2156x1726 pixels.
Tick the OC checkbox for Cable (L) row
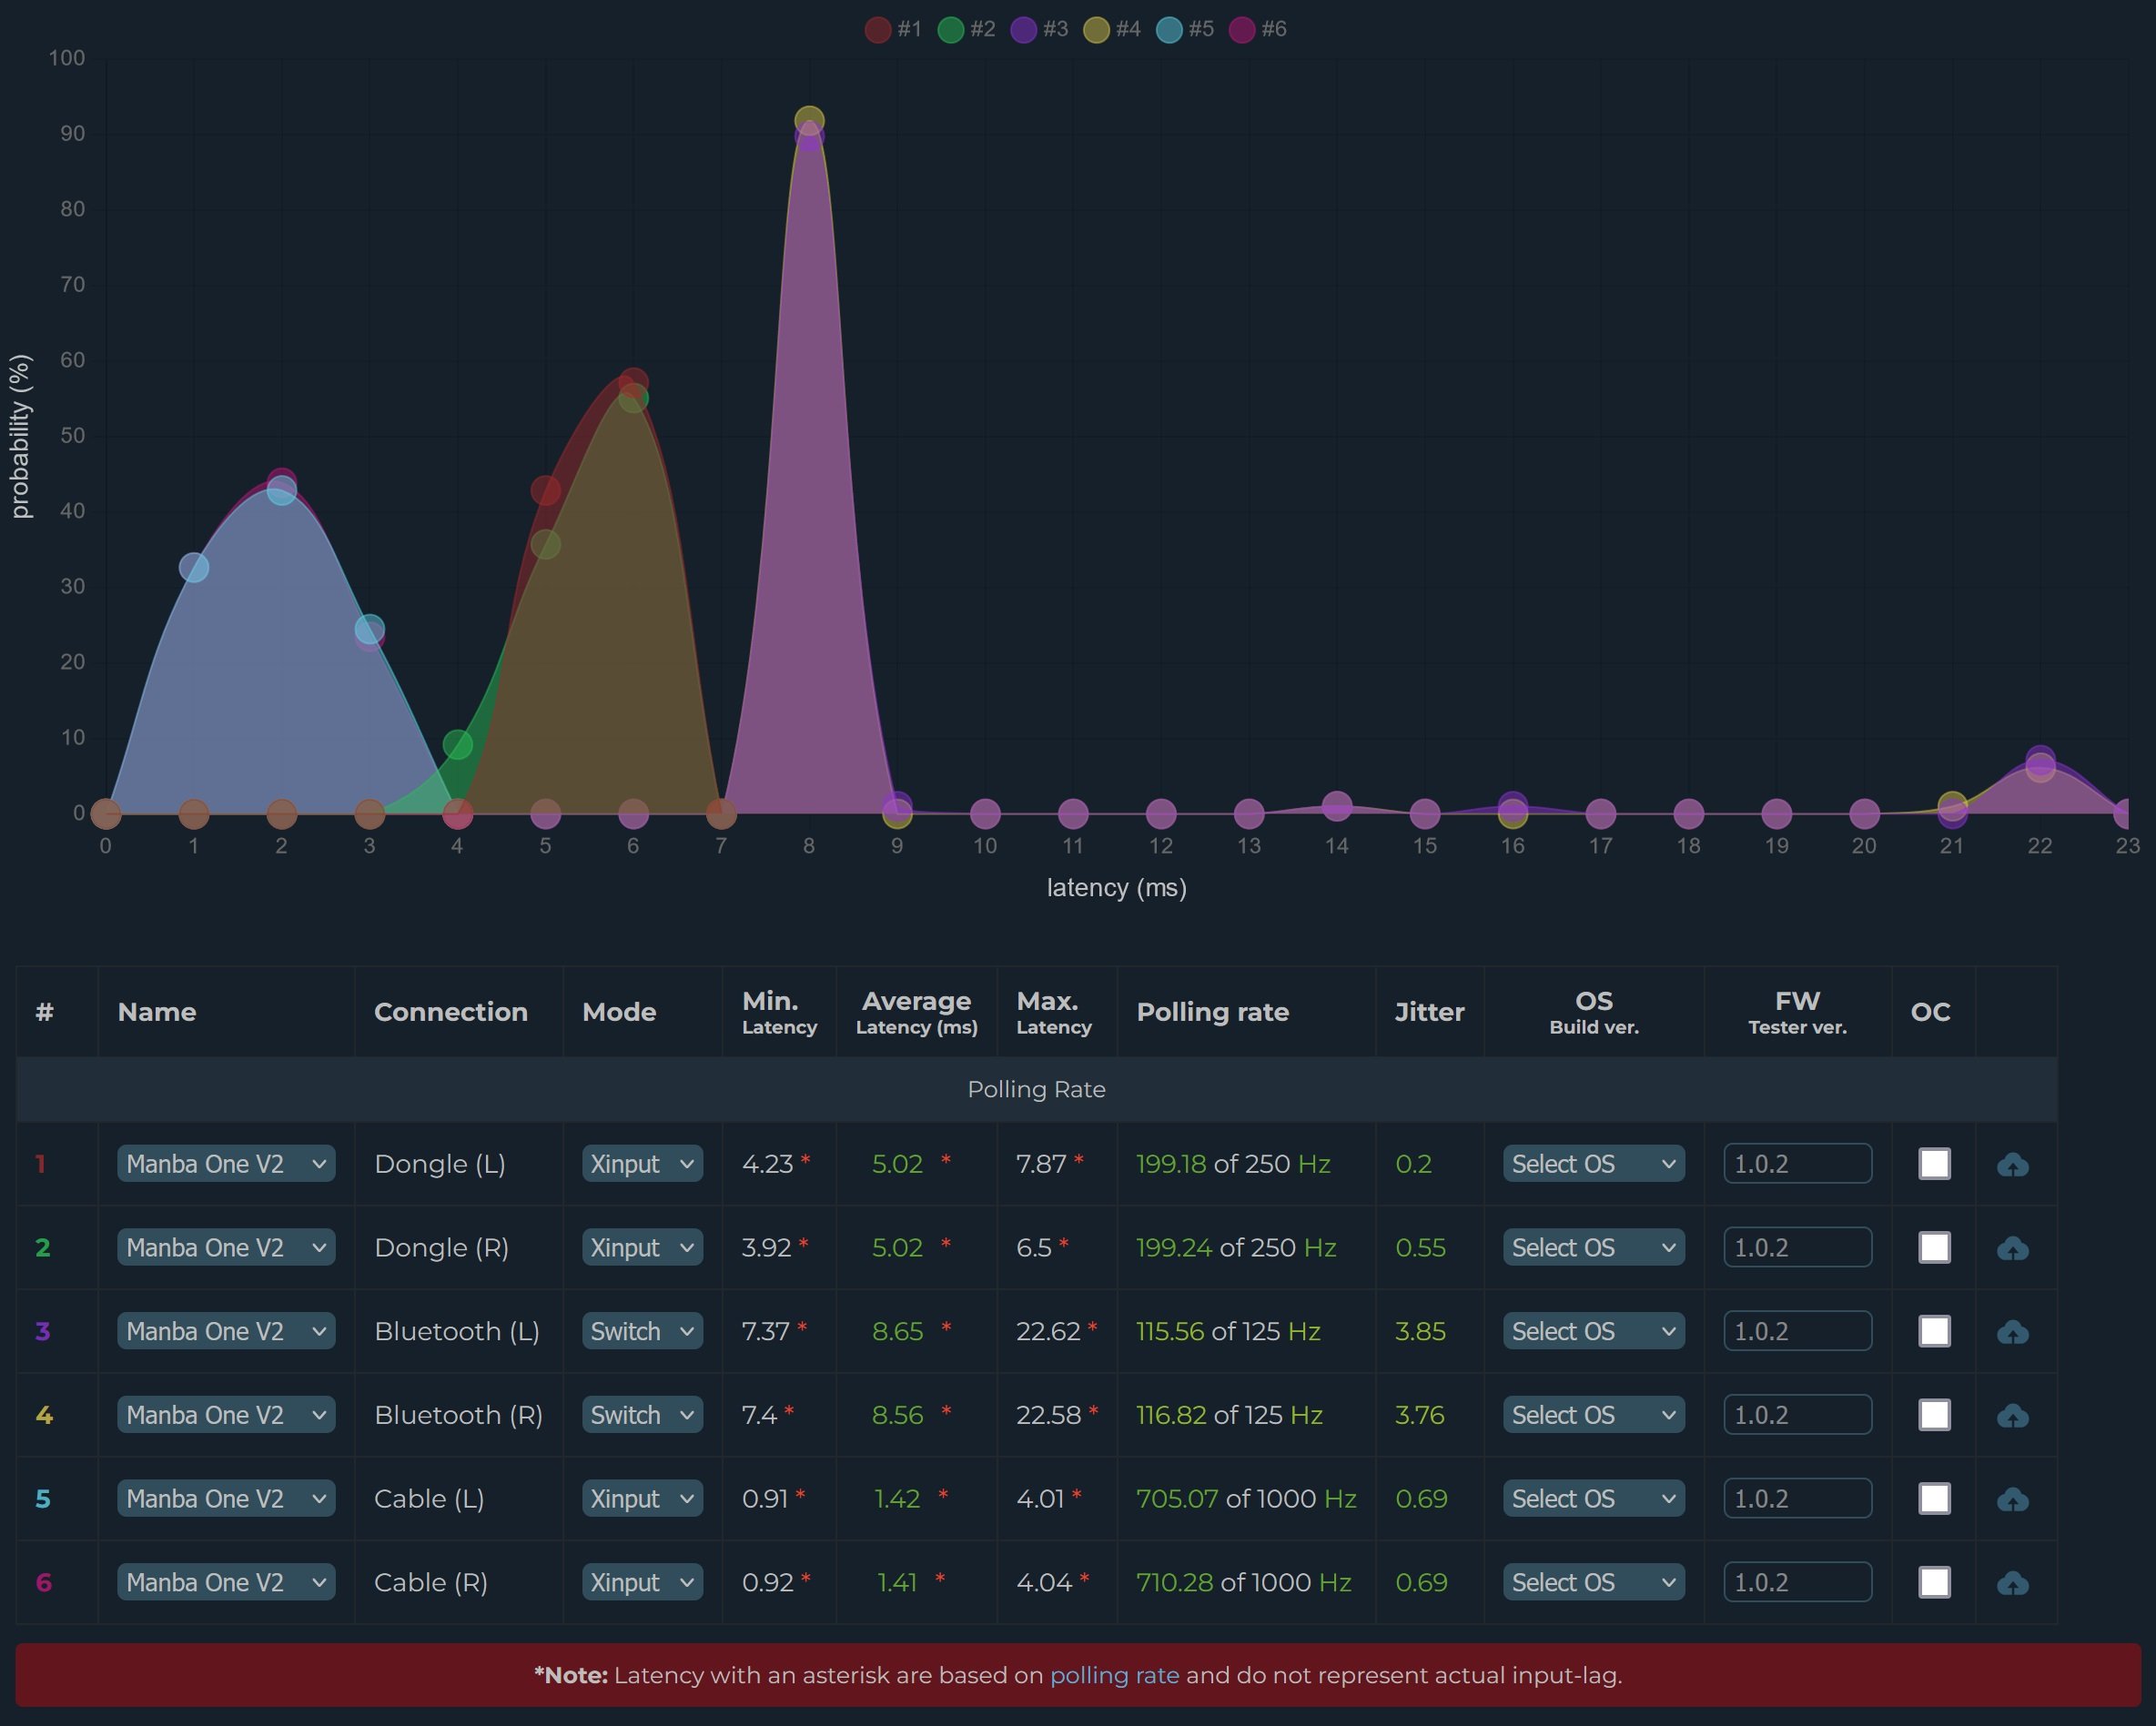(1934, 1499)
